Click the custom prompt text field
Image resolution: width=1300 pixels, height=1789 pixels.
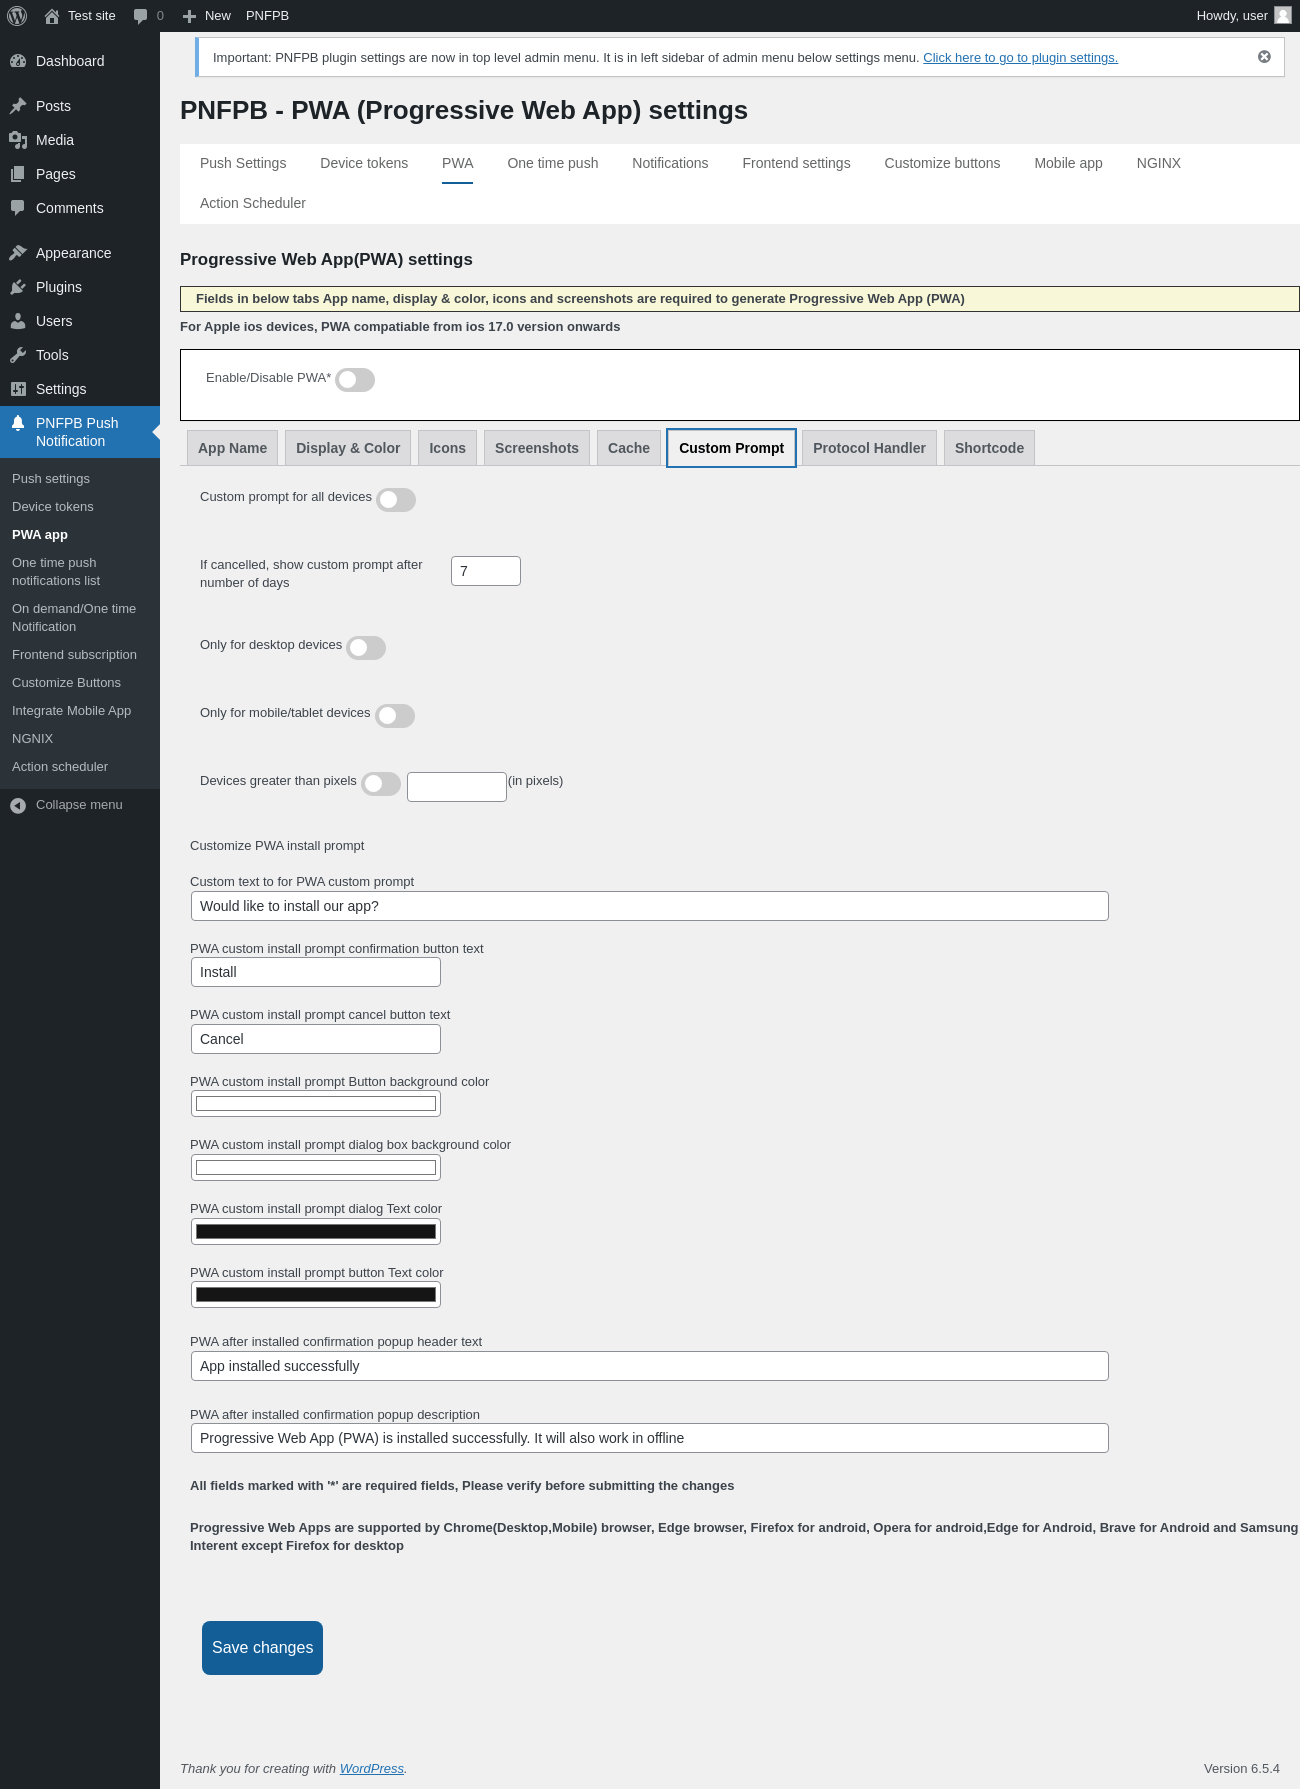pyautogui.click(x=650, y=906)
